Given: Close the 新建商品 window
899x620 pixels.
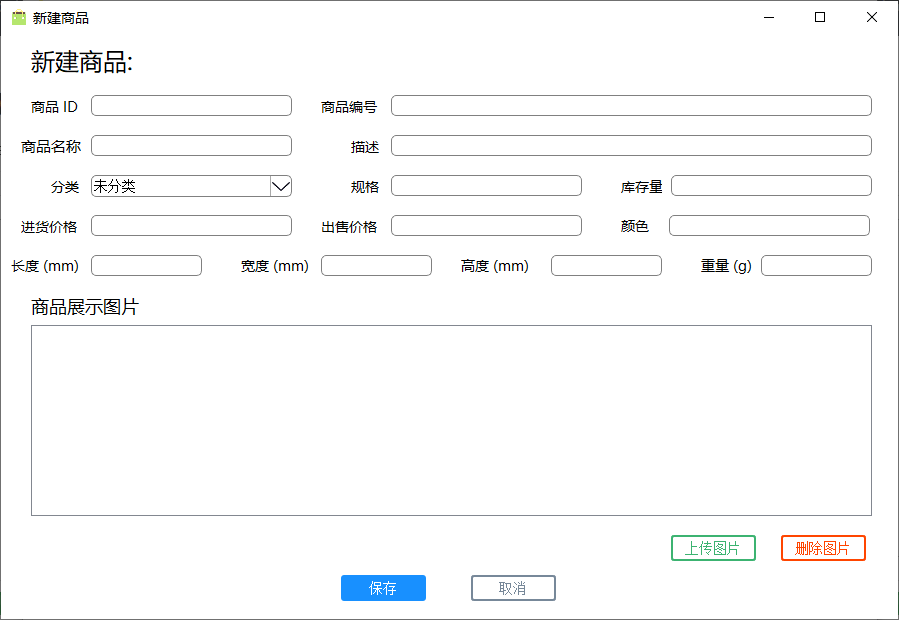Looking at the screenshot, I should pos(871,18).
